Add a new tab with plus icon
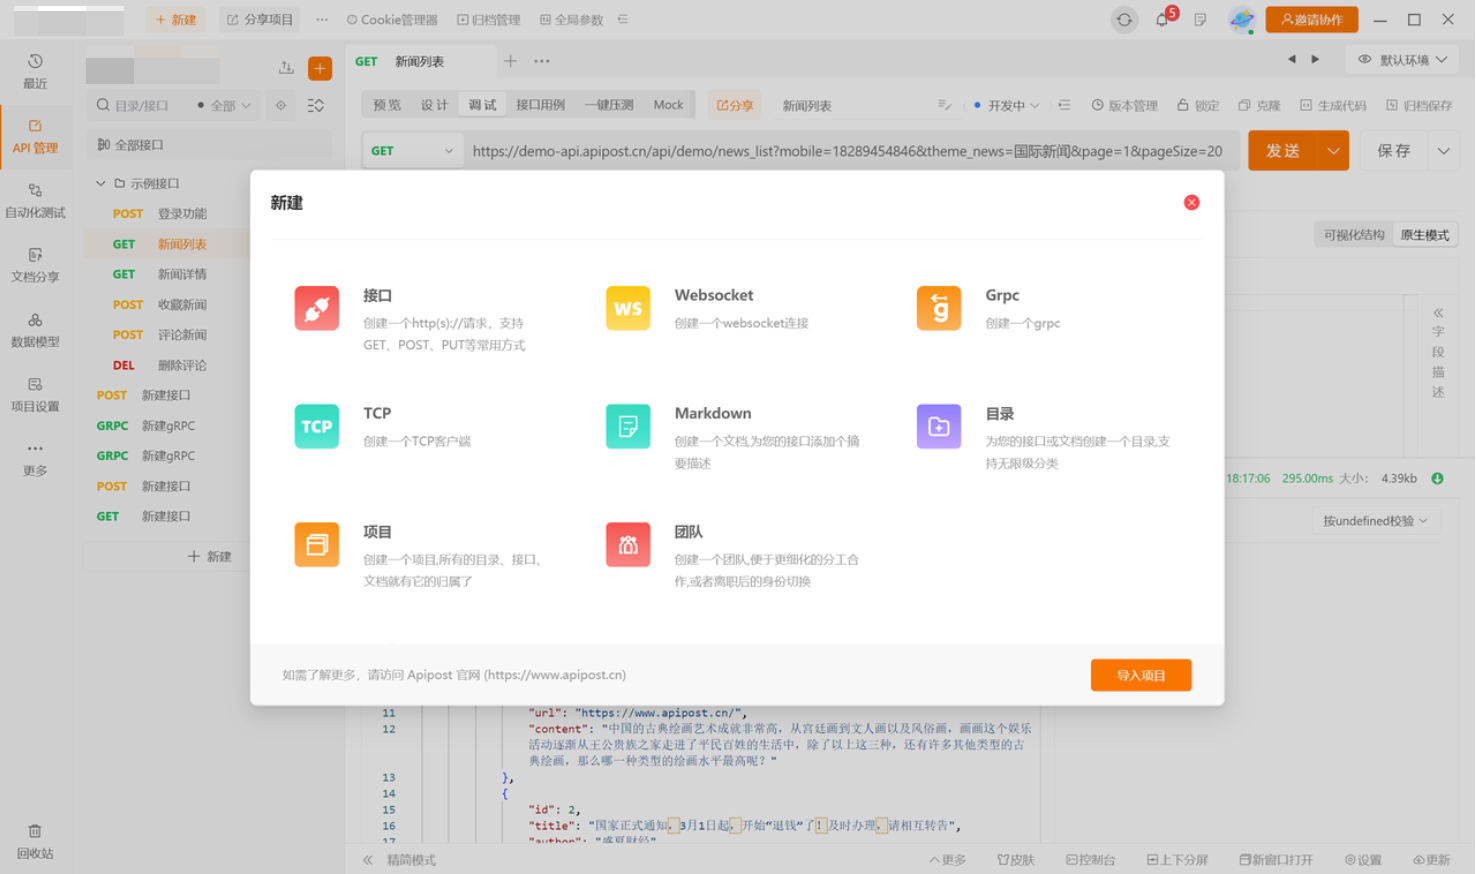This screenshot has width=1476, height=874. point(510,61)
